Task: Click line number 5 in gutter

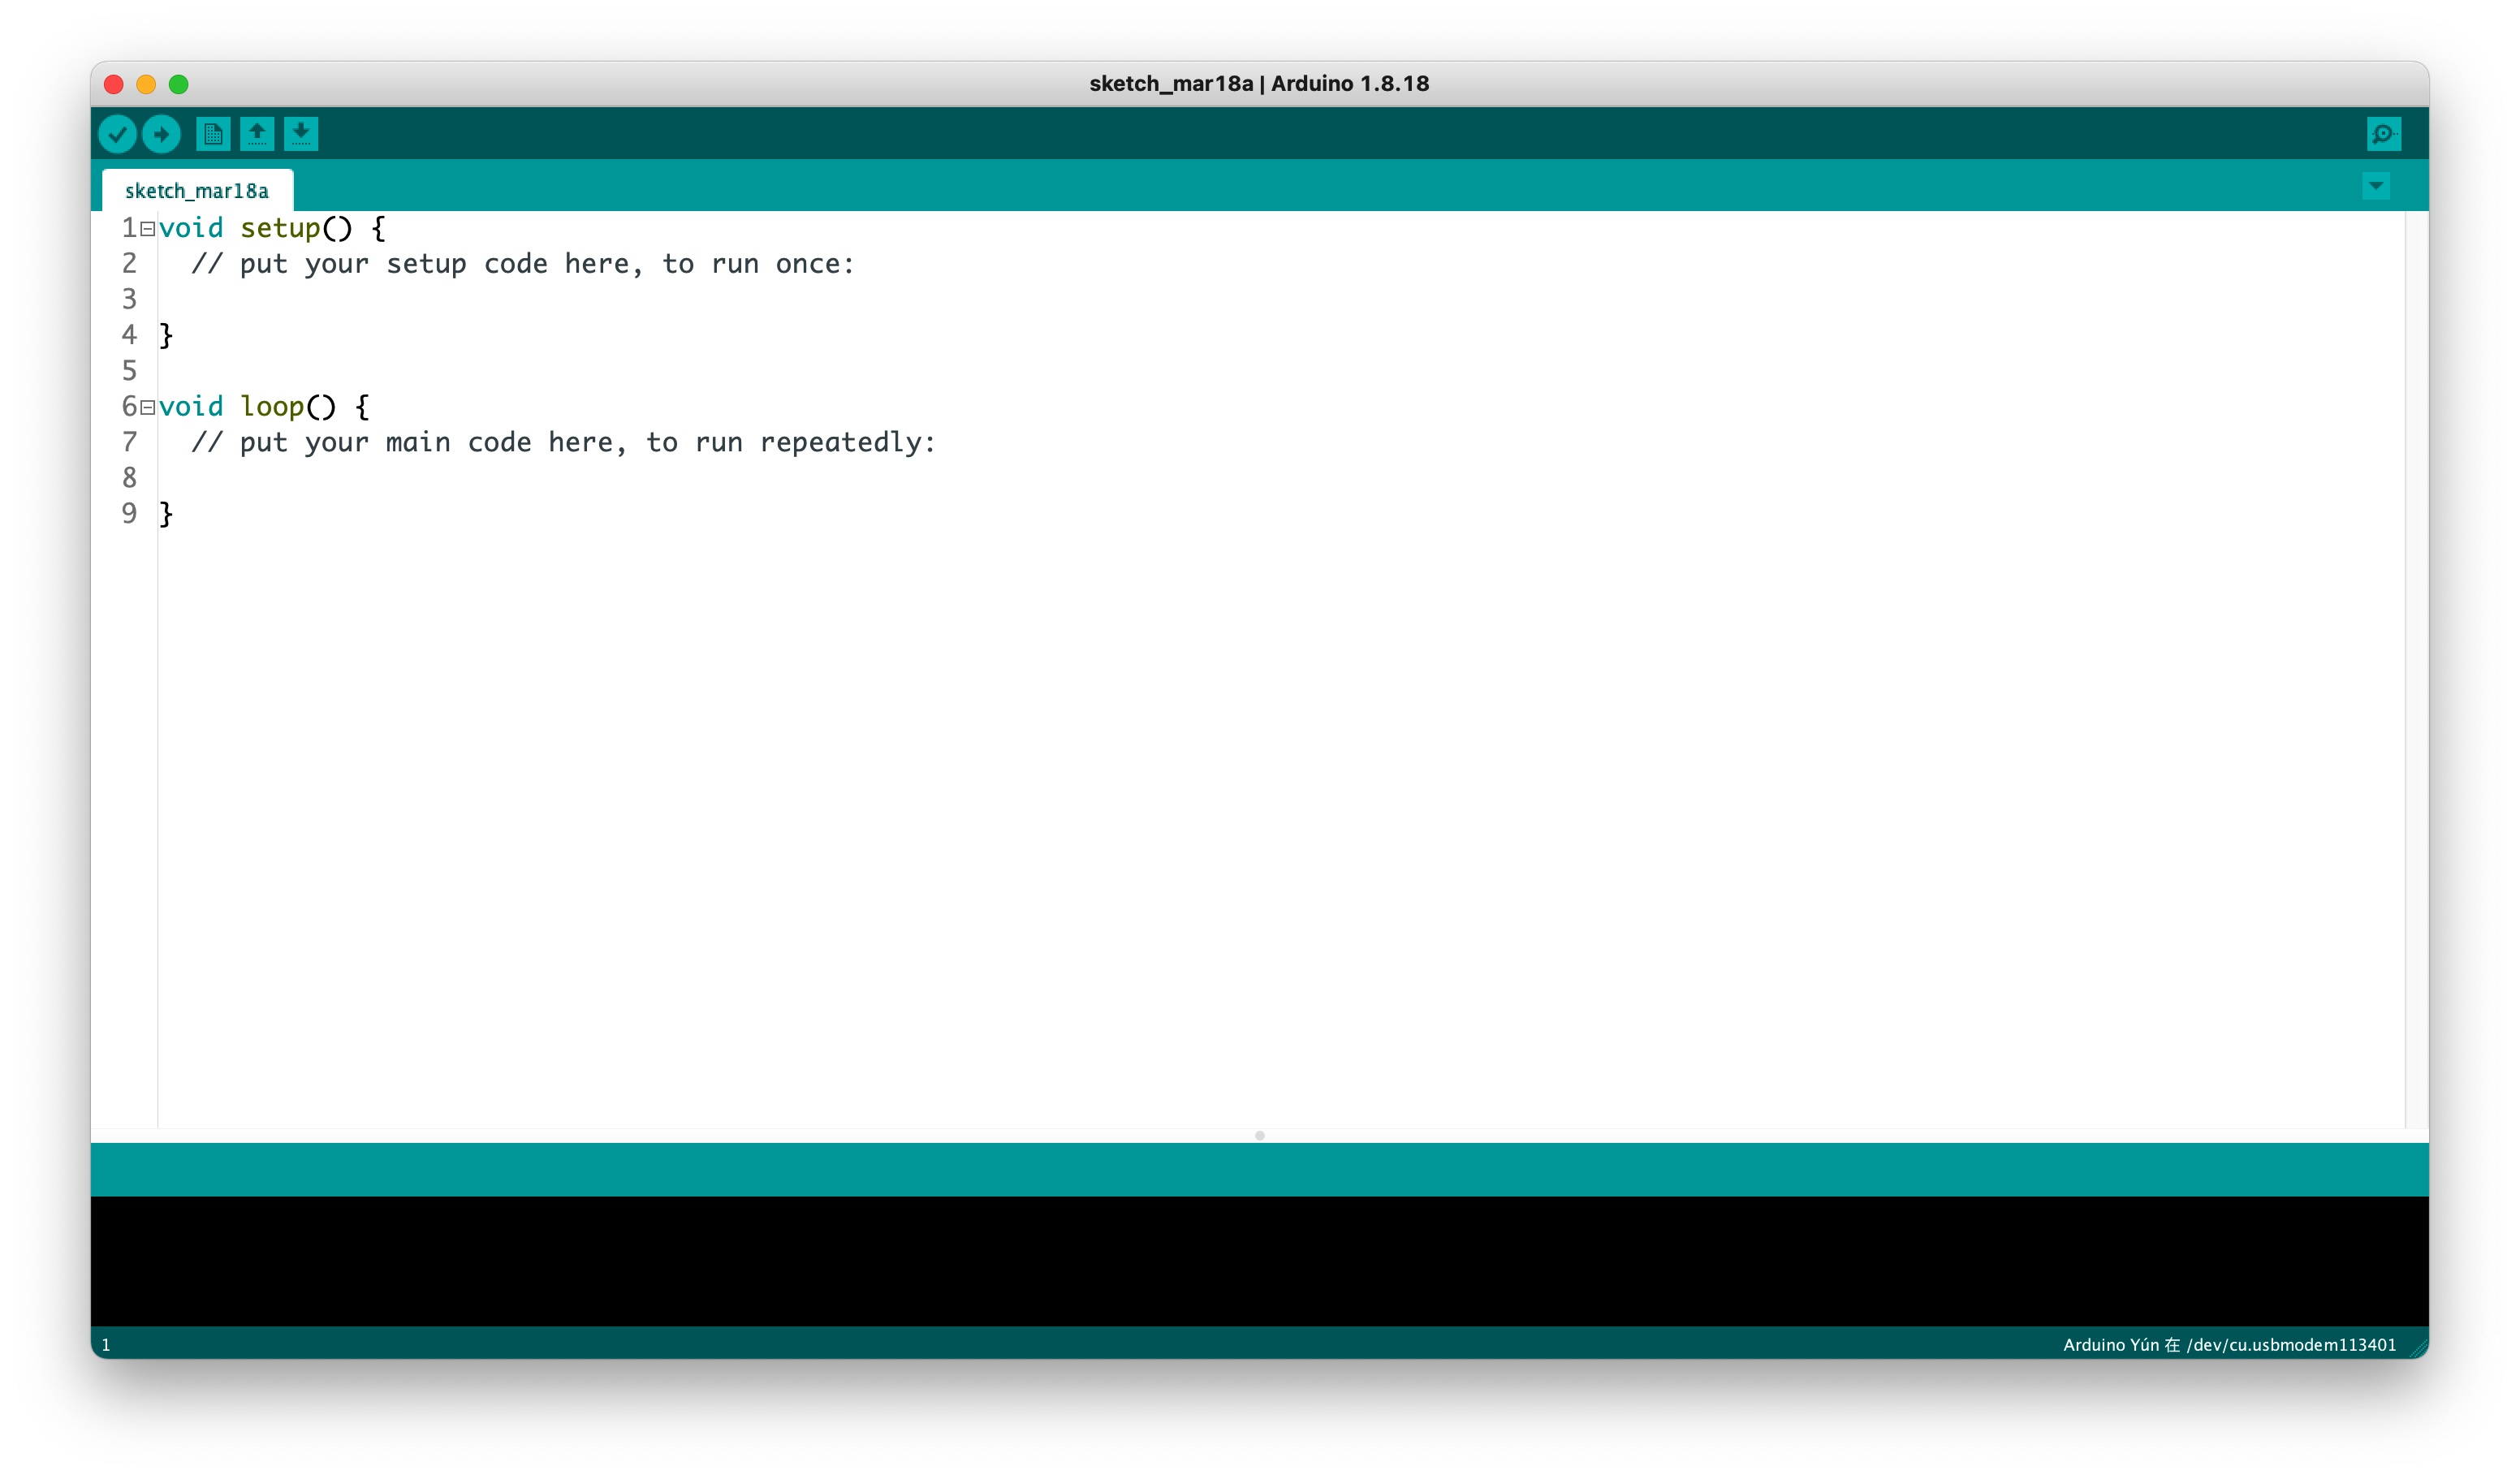Action: (129, 371)
